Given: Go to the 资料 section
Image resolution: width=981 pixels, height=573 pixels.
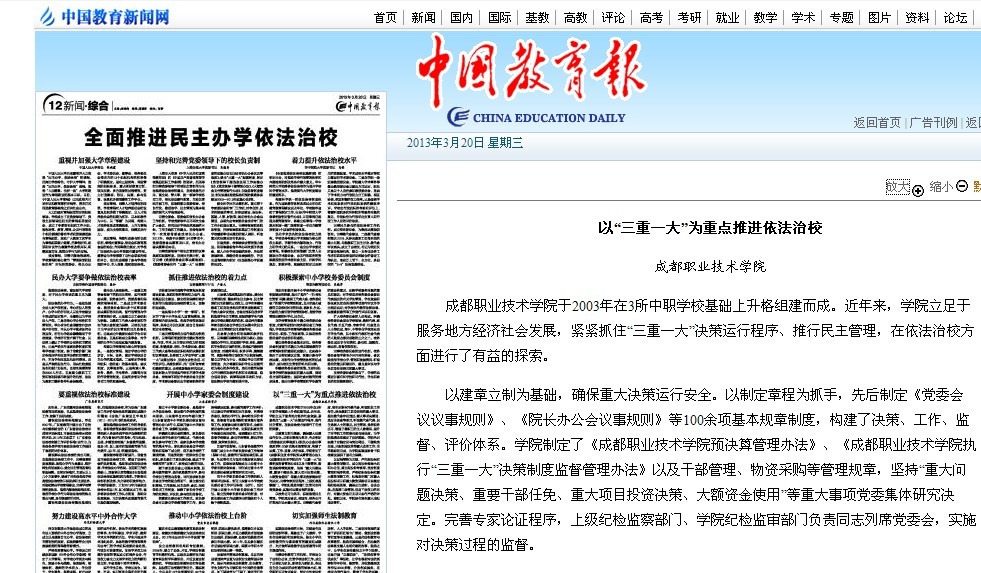Looking at the screenshot, I should 917,18.
